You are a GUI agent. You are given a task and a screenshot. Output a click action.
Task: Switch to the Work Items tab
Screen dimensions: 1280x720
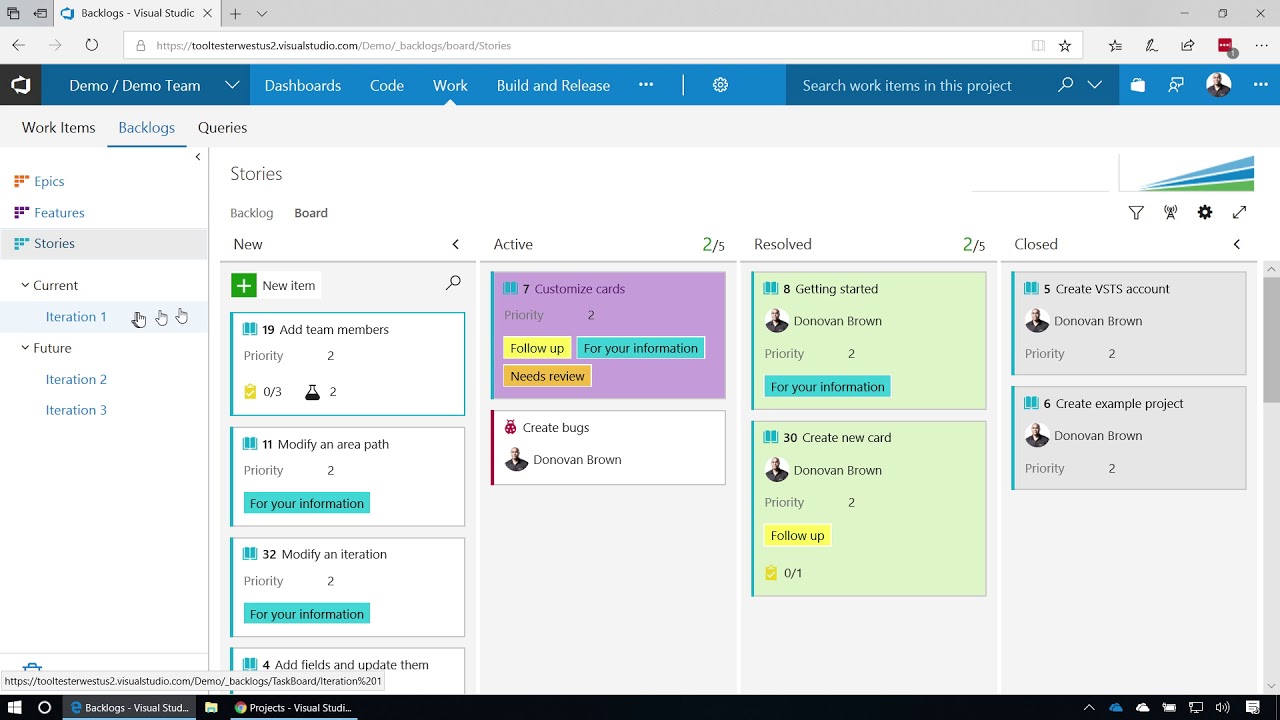pos(59,127)
